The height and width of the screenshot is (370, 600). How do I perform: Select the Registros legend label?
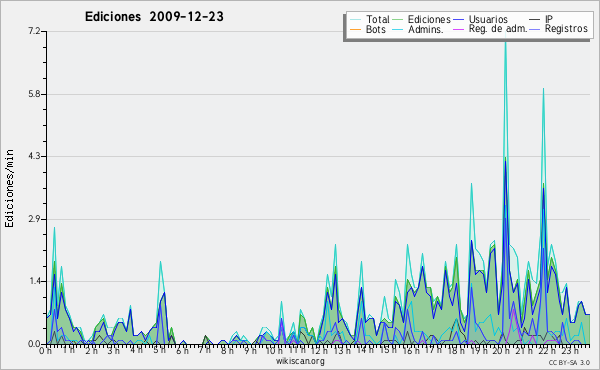pos(566,29)
